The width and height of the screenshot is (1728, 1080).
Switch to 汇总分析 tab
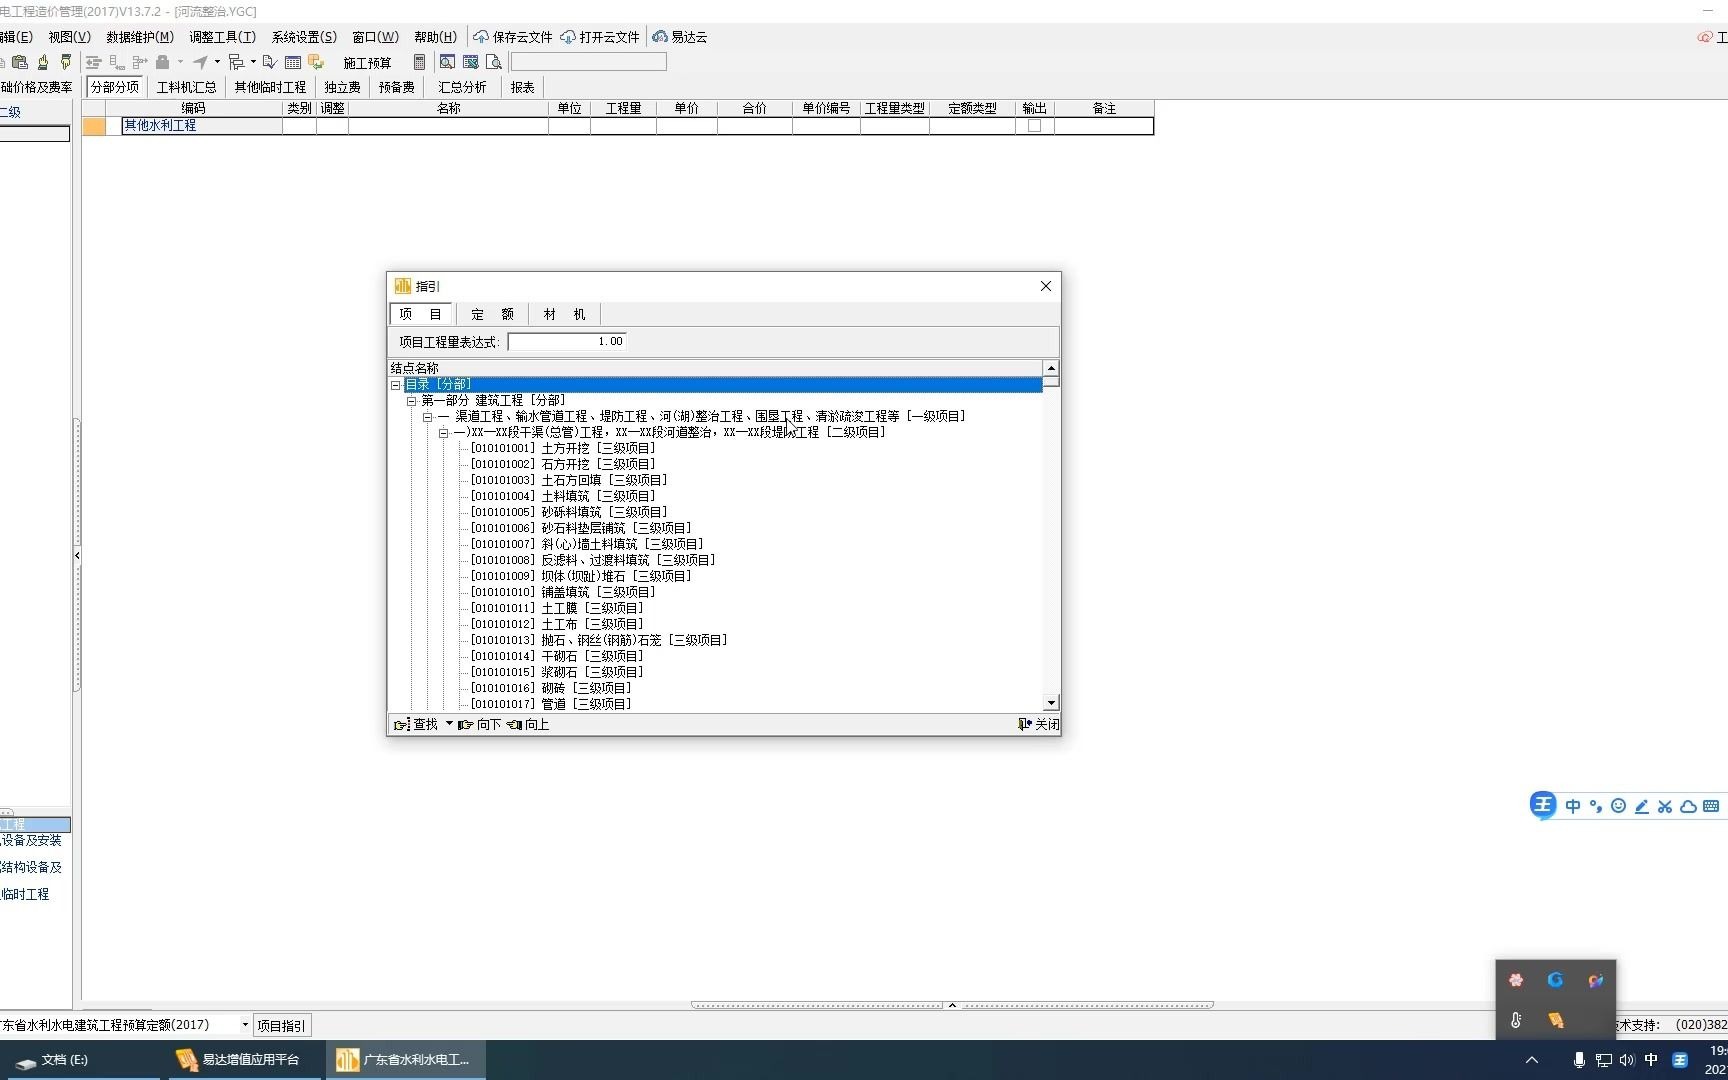pyautogui.click(x=462, y=87)
